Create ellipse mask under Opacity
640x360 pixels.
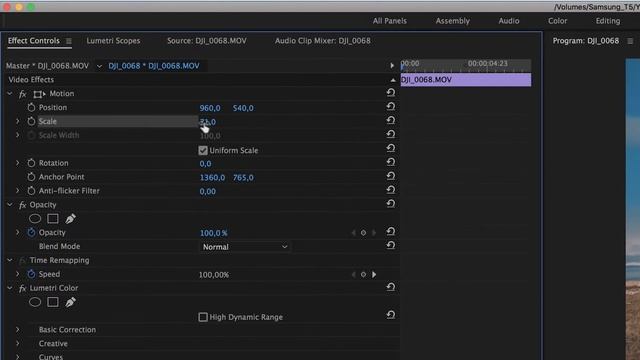click(35, 219)
